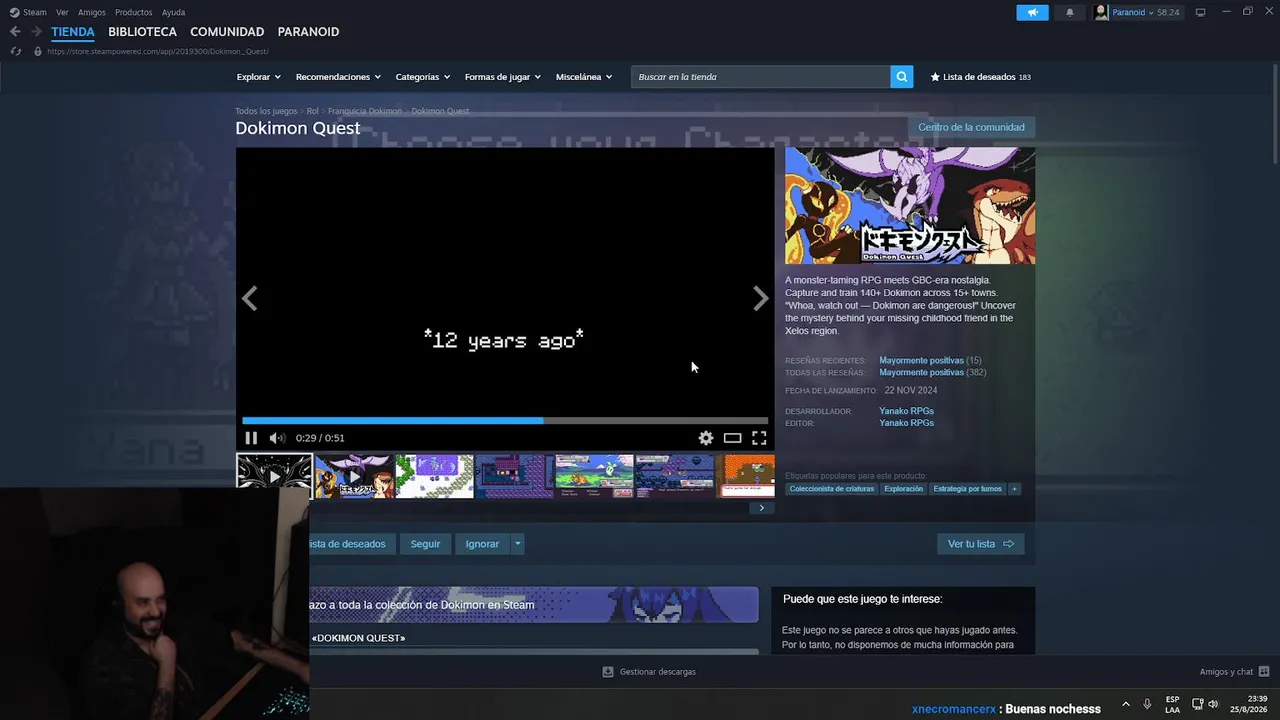Open the Productos menu
Viewport: 1280px width, 720px height.
134,12
